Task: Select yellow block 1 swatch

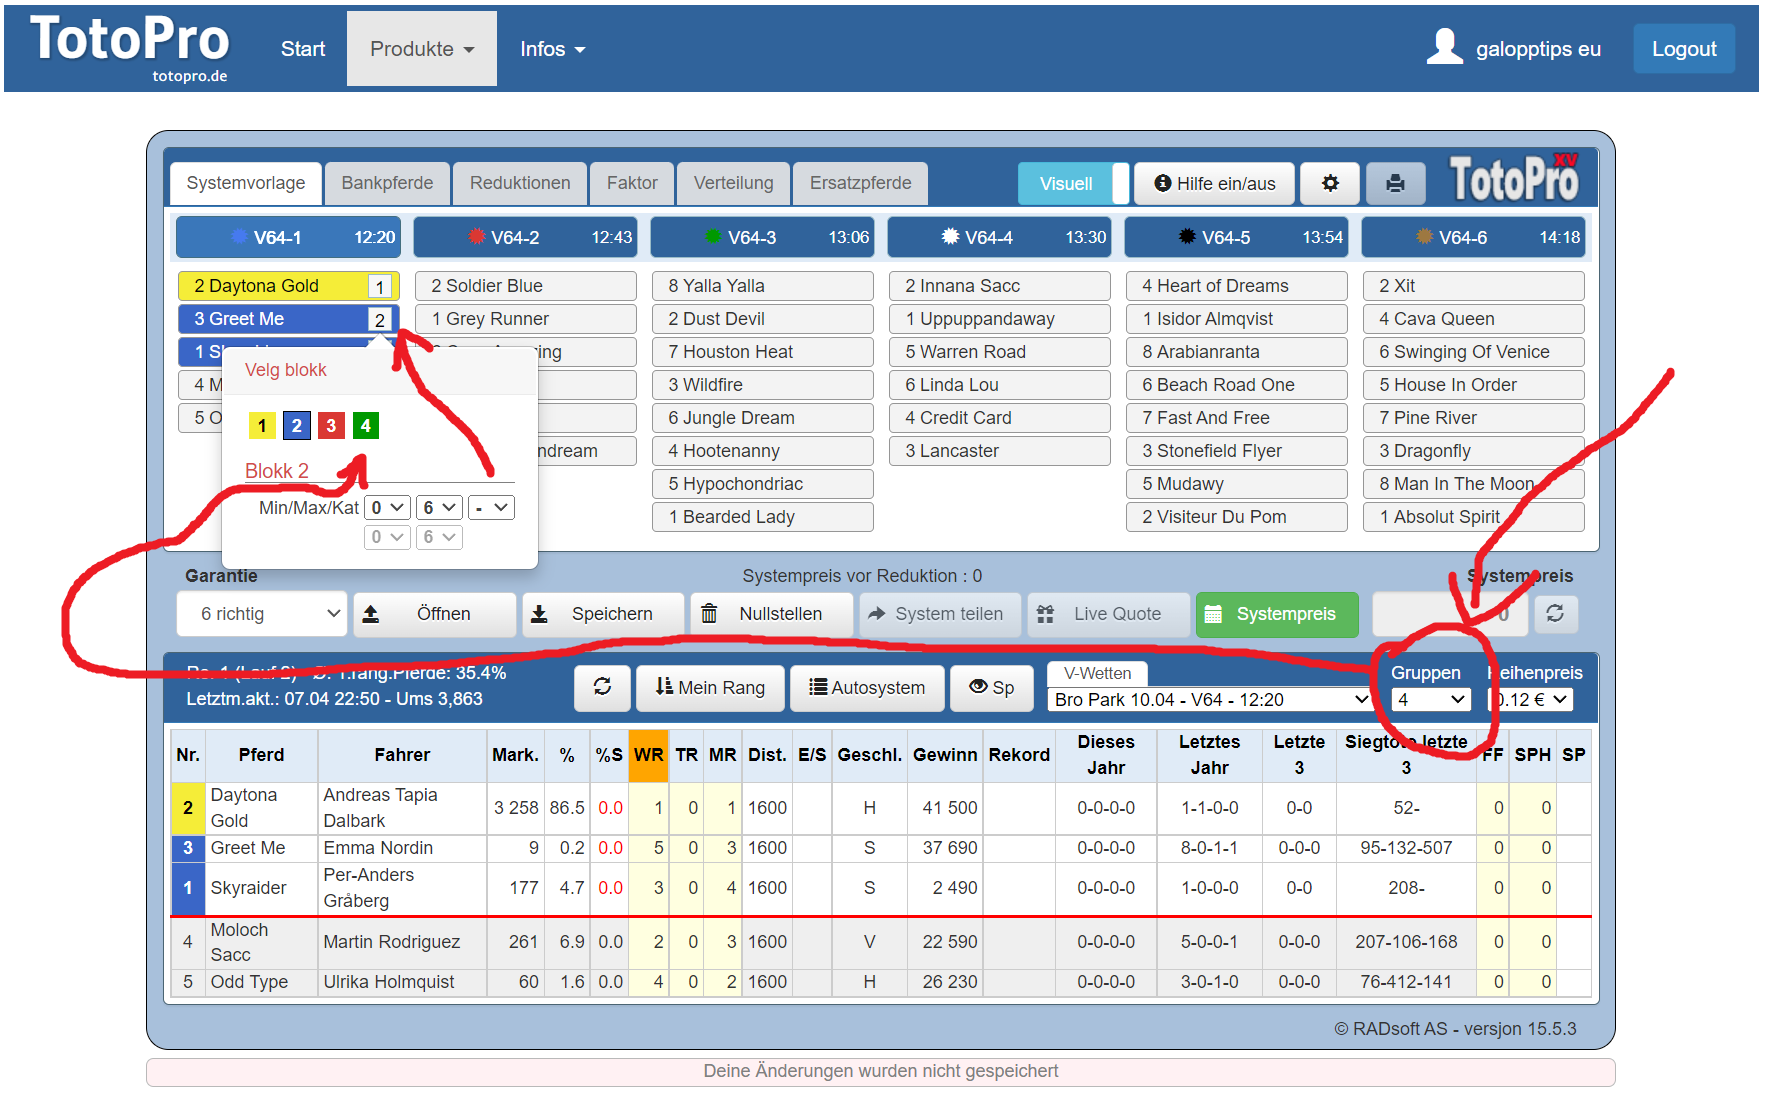Action: click(262, 426)
